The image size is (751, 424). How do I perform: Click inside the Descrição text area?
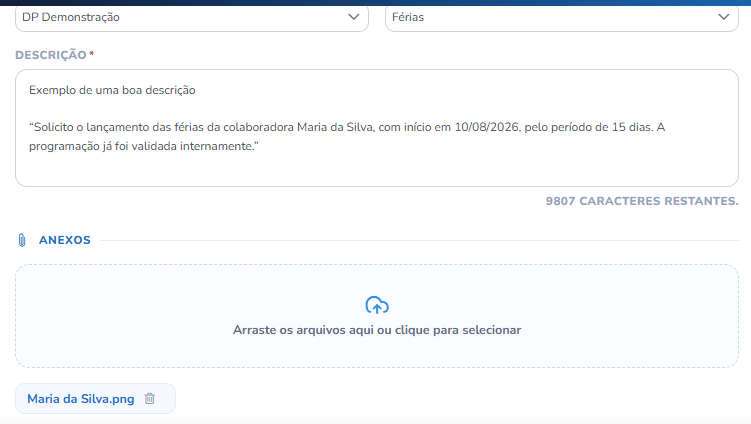pyautogui.click(x=376, y=128)
